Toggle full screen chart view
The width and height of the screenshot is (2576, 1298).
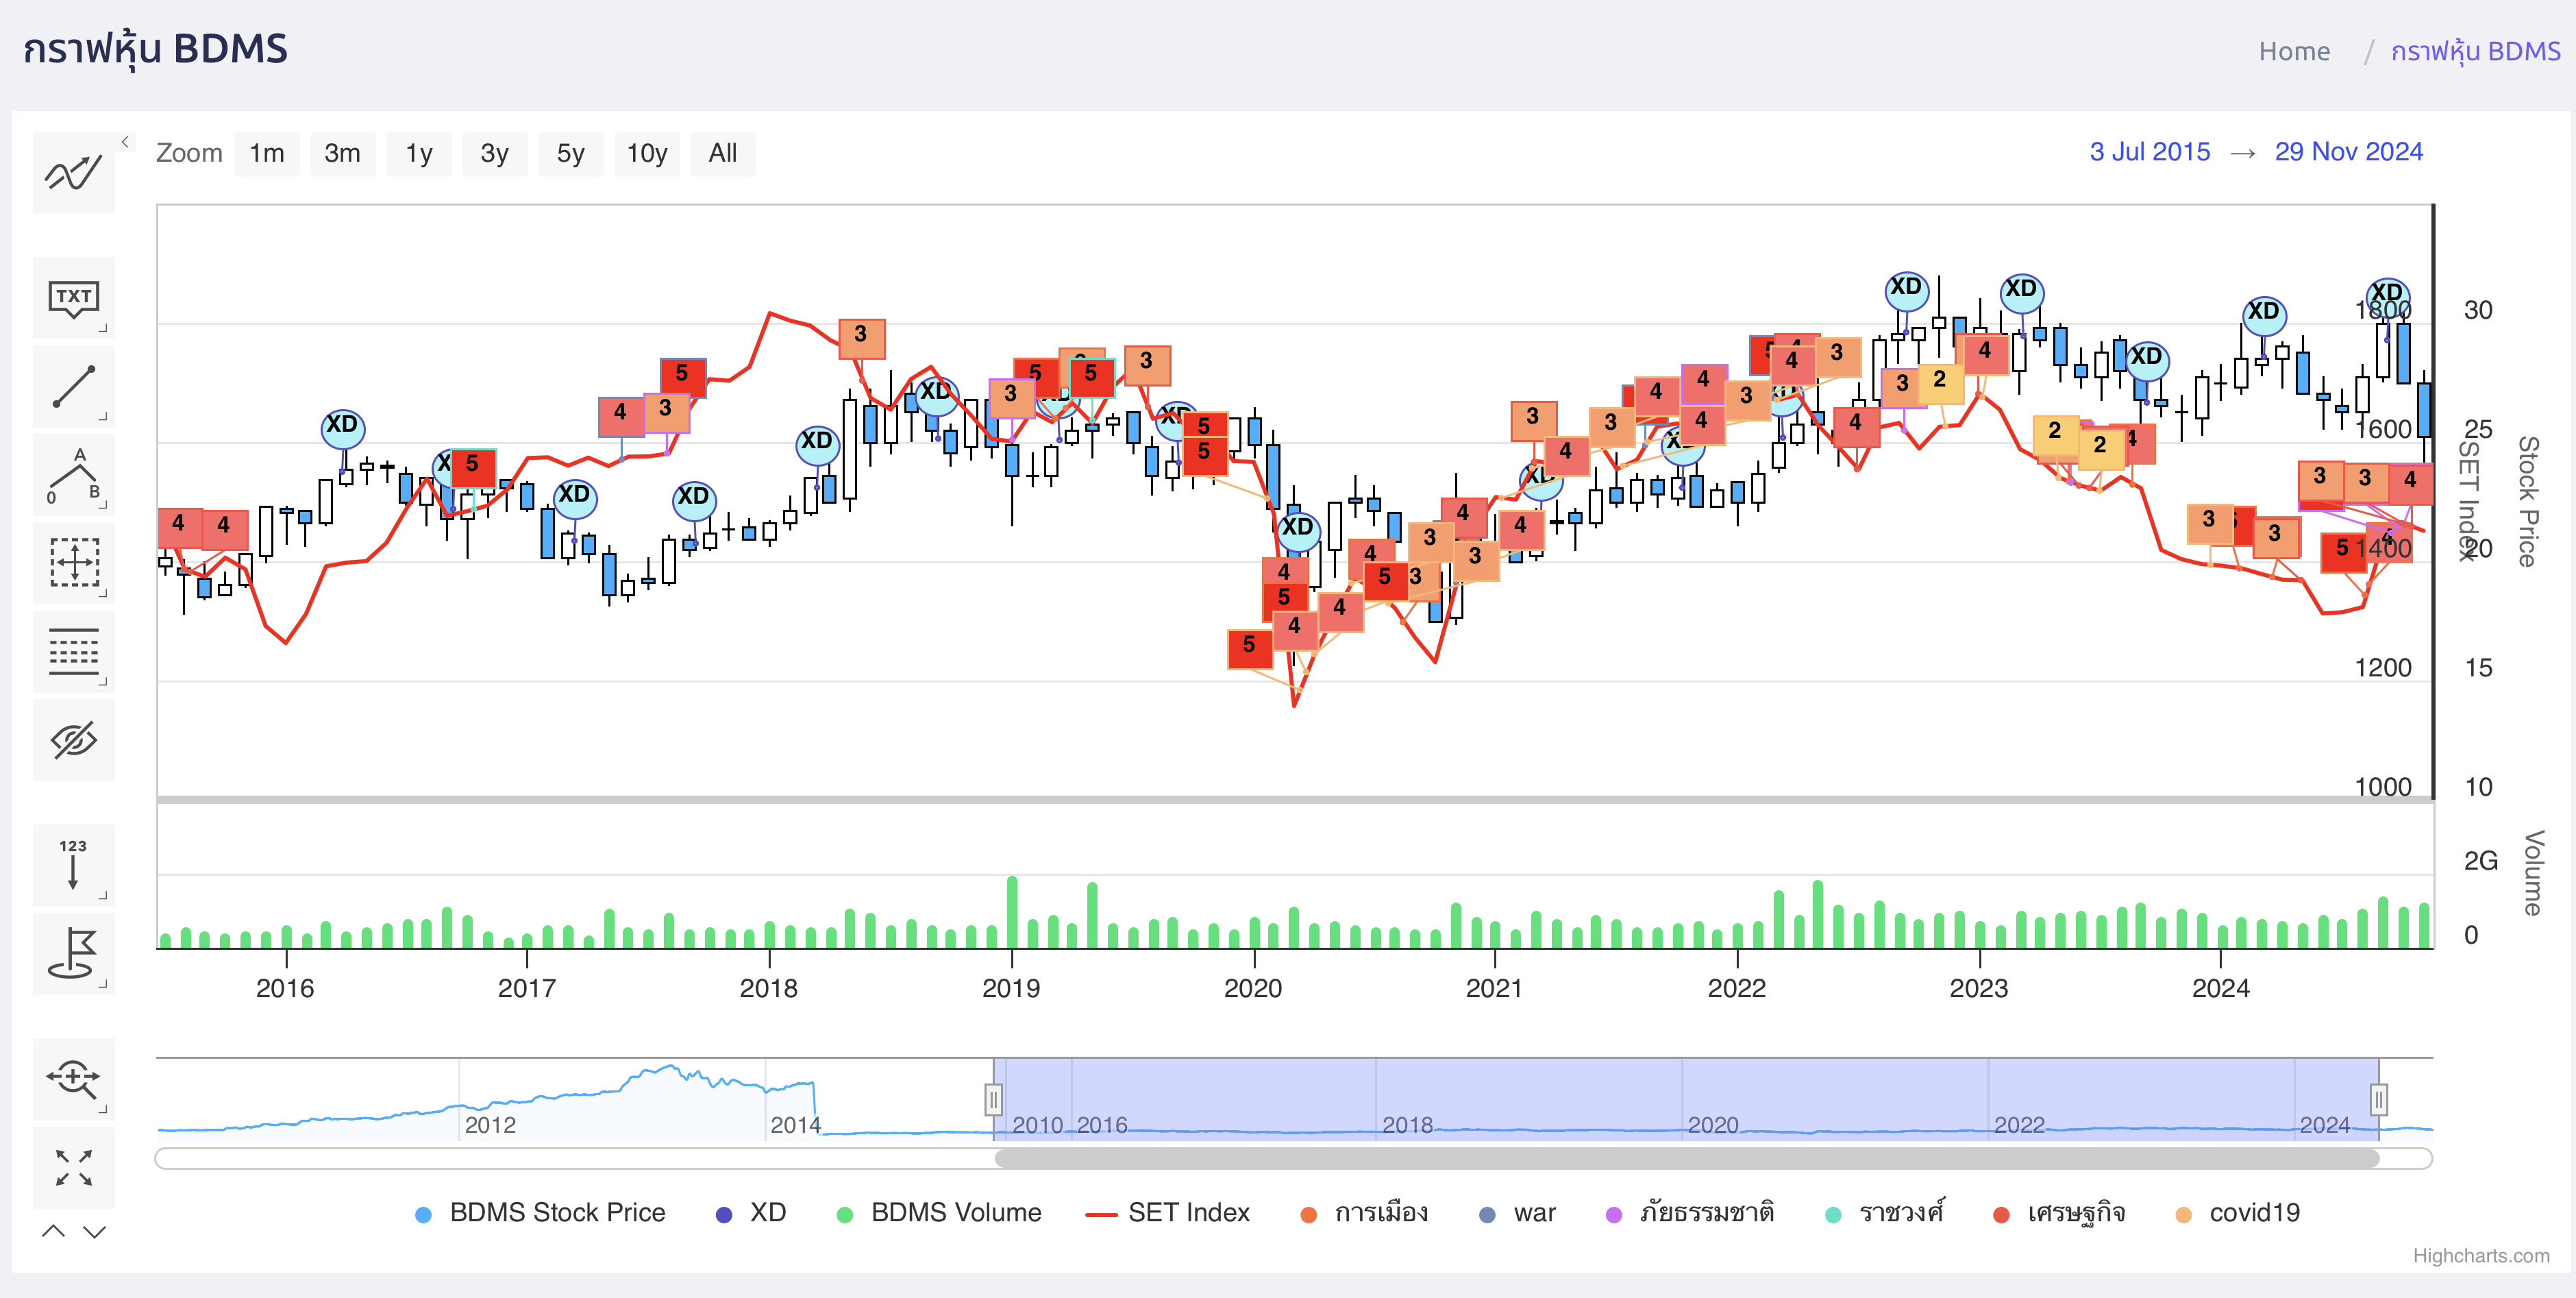point(74,1167)
